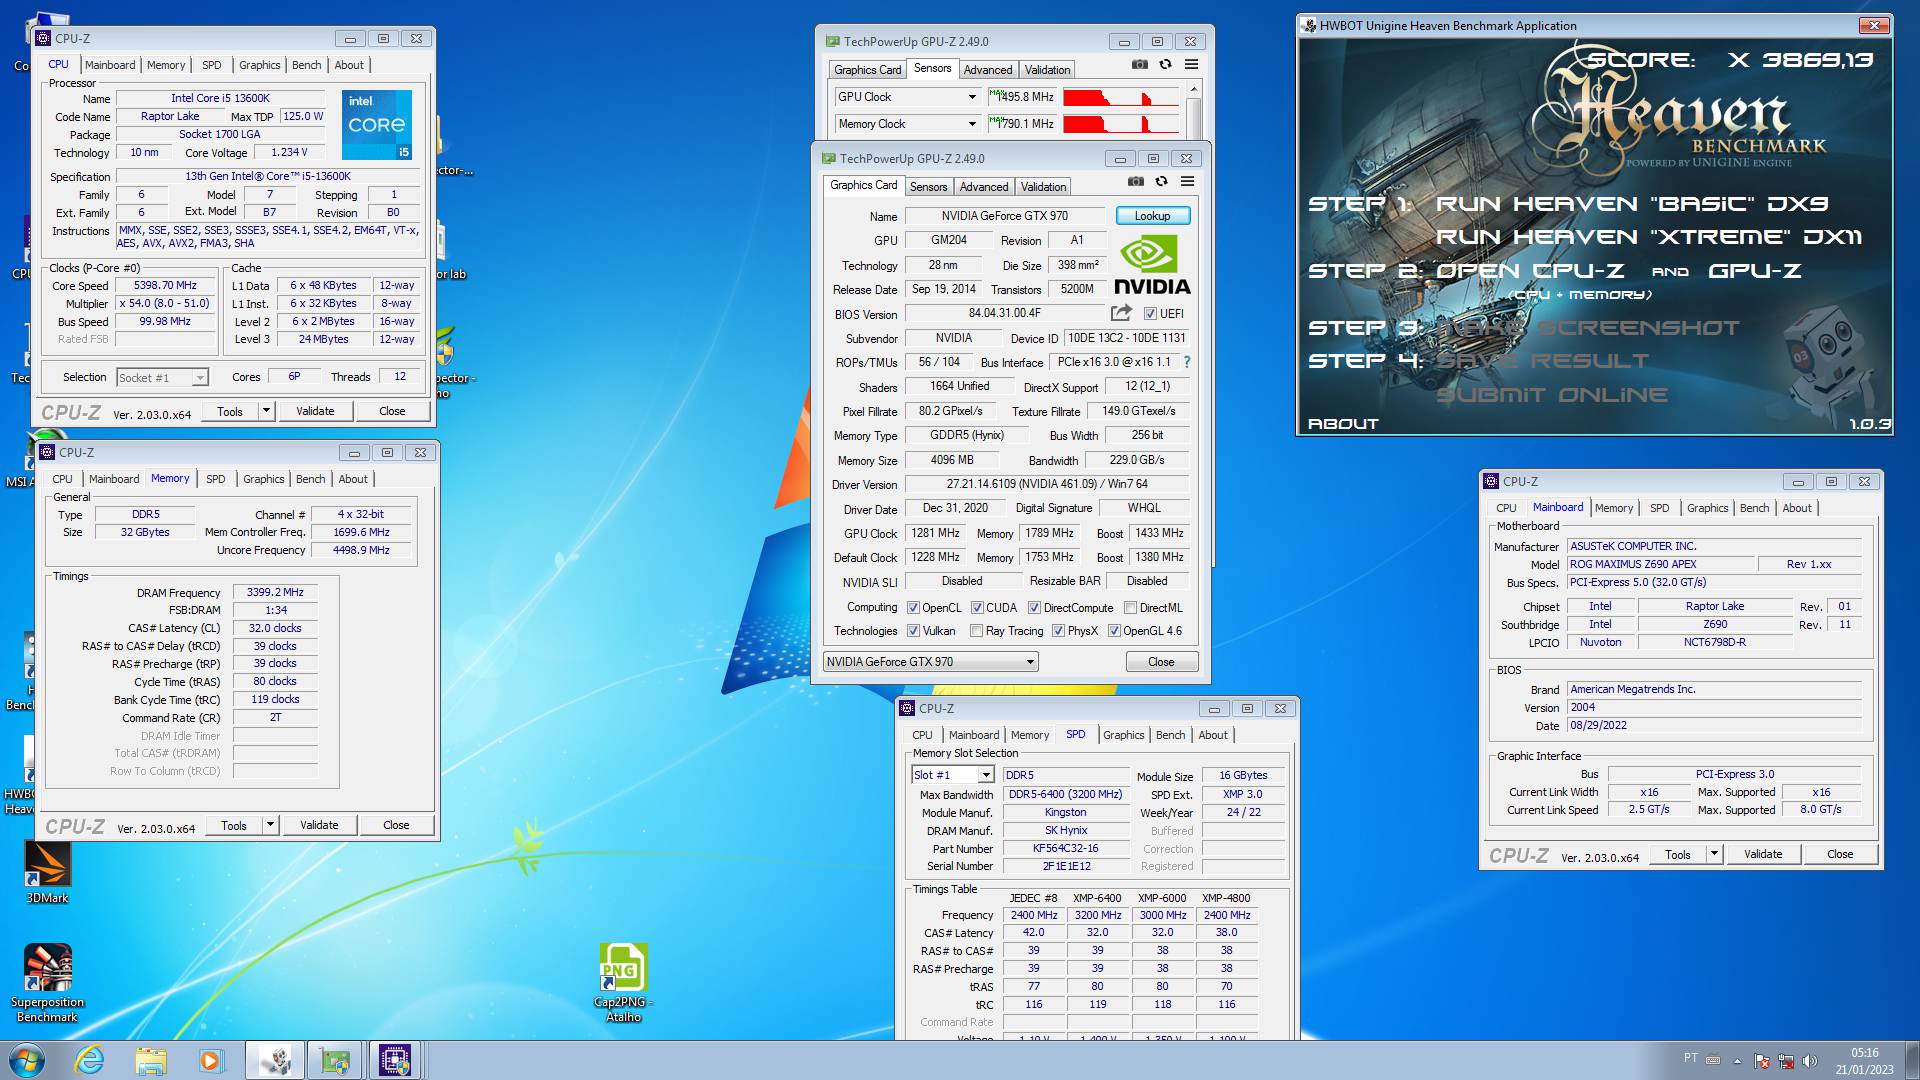This screenshot has height=1080, width=1920.
Task: Click the Bus Interface question mark icon
Action: tap(1187, 362)
